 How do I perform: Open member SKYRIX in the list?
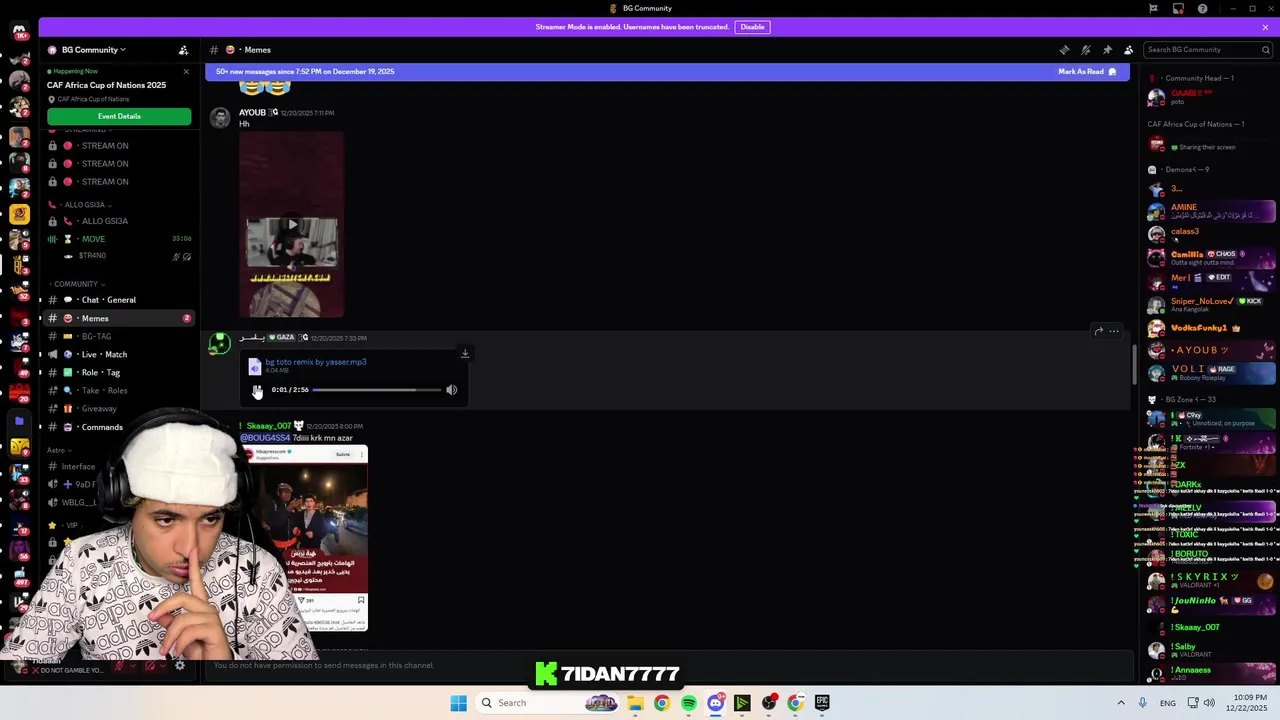click(x=1211, y=580)
